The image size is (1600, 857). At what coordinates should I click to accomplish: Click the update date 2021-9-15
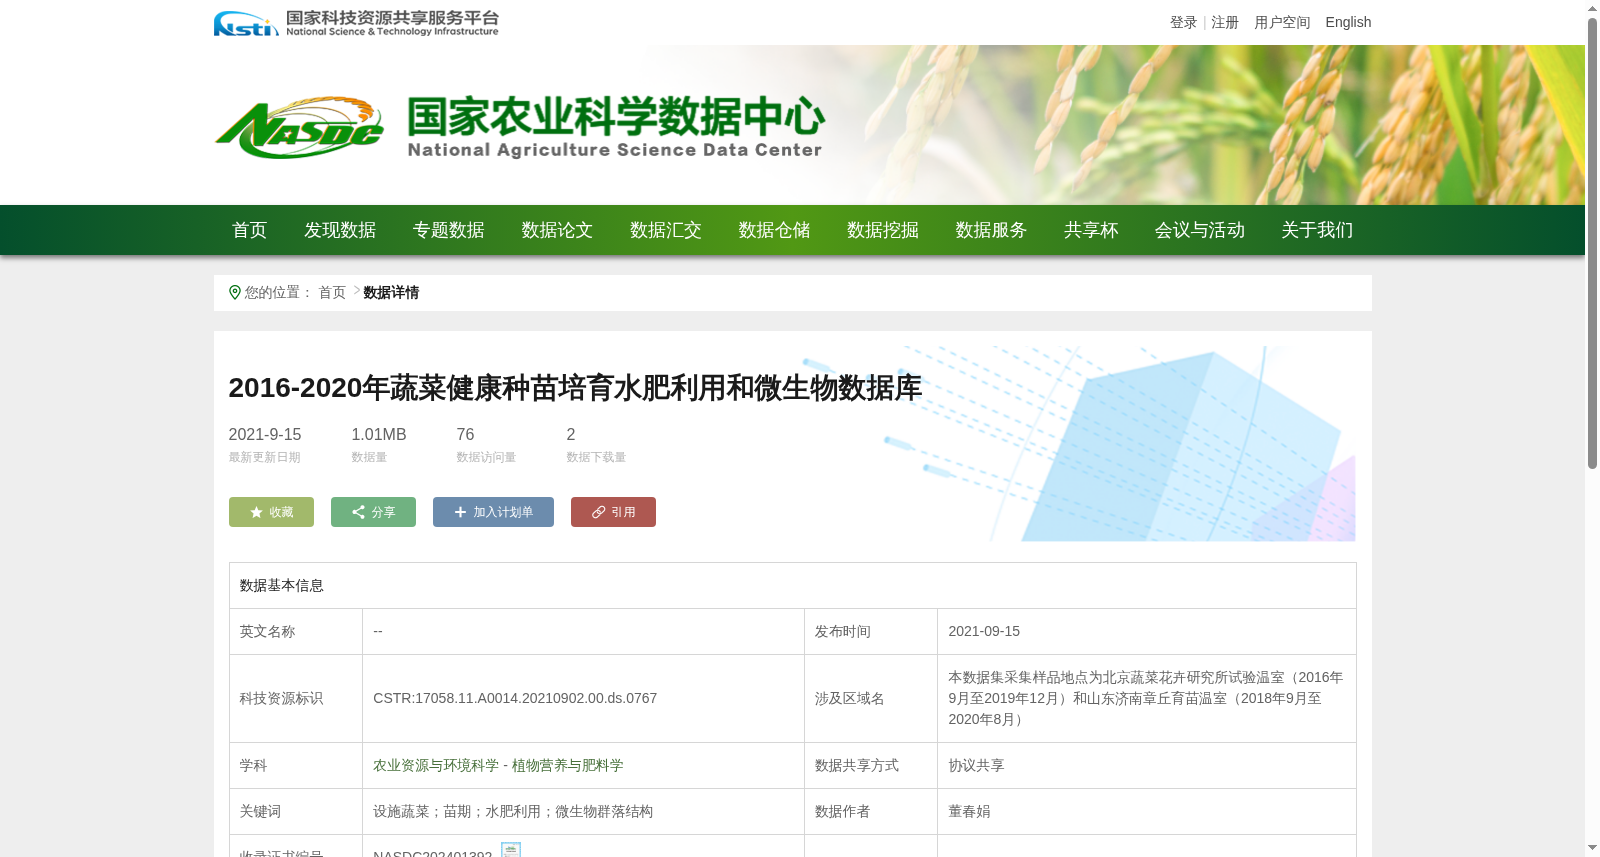pyautogui.click(x=265, y=435)
